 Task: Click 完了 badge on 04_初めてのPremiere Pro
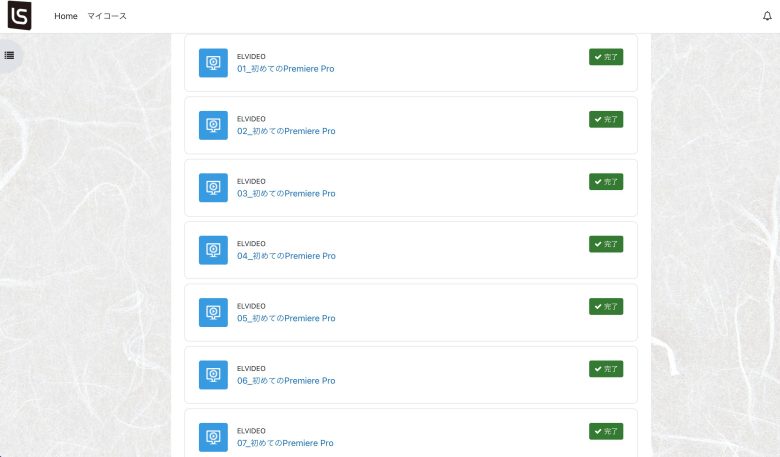click(x=606, y=244)
